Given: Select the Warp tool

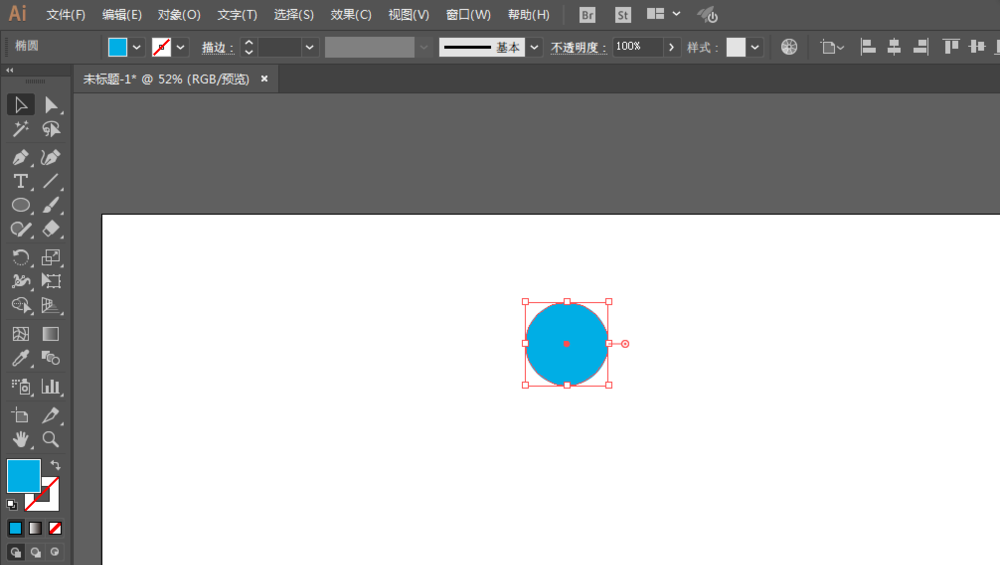Looking at the screenshot, I should pos(20,281).
